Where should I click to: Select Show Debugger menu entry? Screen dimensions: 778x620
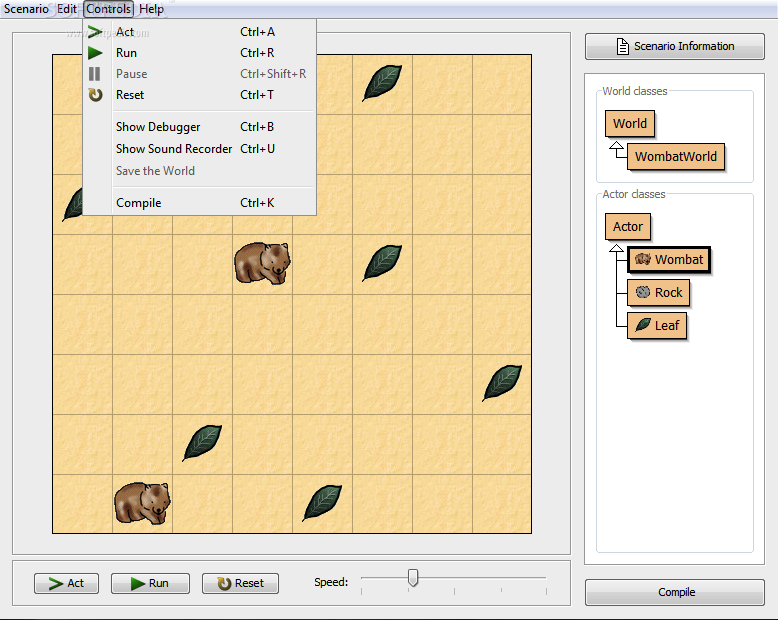(x=158, y=127)
